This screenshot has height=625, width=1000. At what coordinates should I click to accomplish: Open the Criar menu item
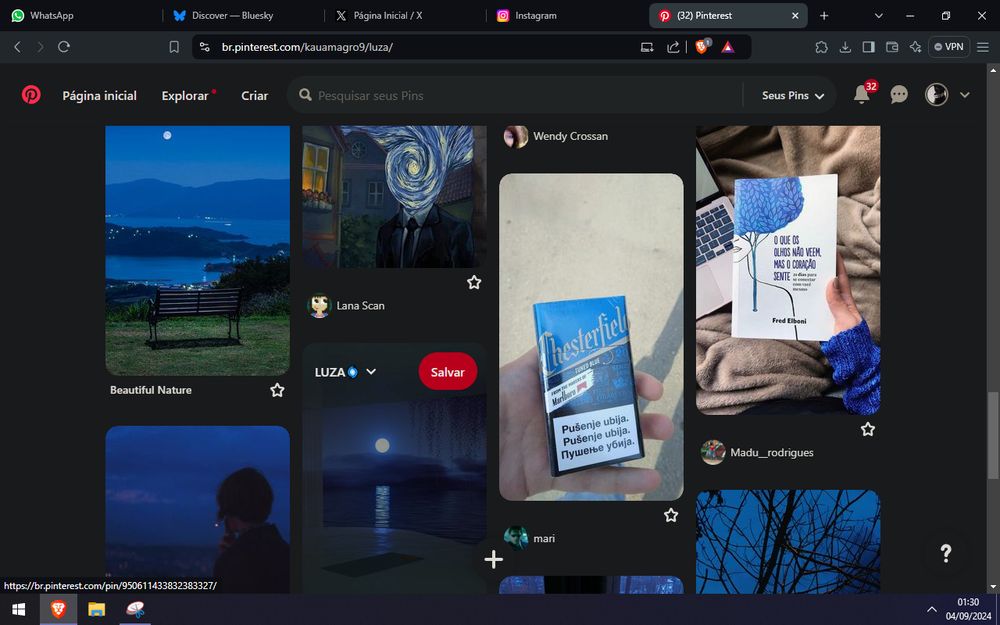coord(254,96)
